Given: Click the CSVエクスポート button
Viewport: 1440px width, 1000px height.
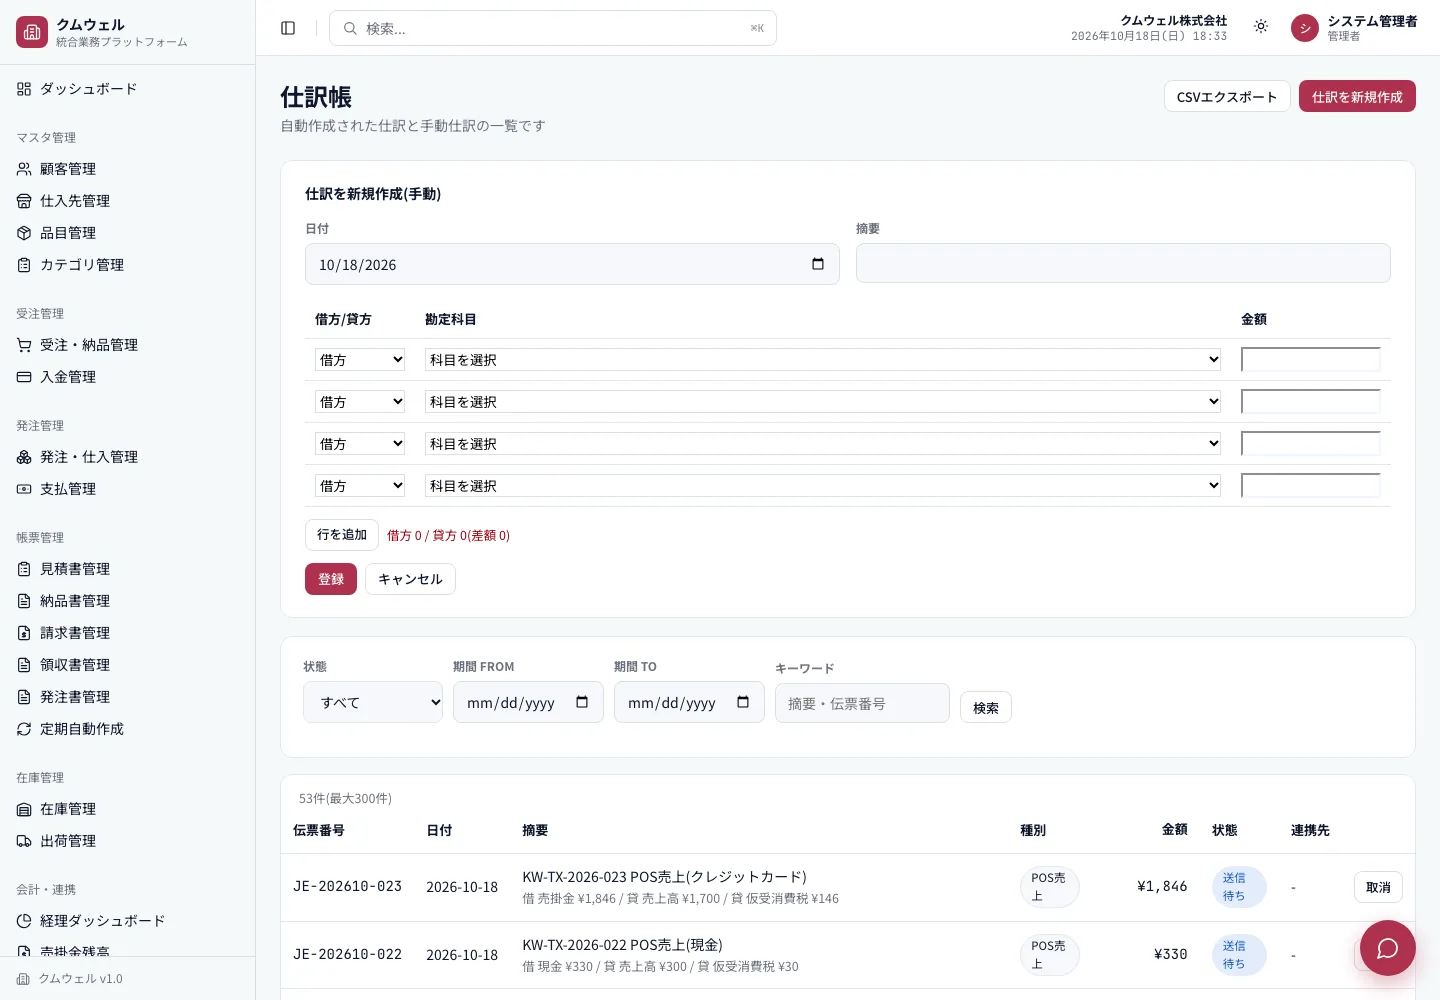Looking at the screenshot, I should [x=1227, y=96].
